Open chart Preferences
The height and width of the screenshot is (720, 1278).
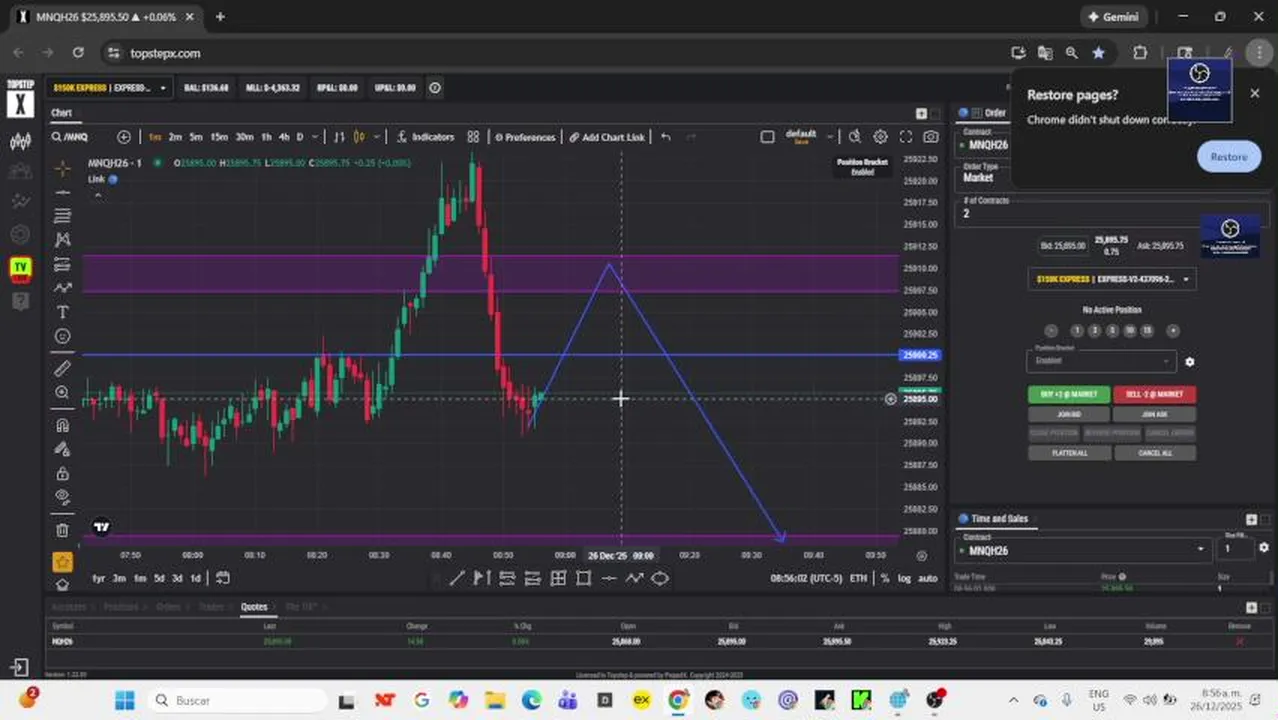524,137
